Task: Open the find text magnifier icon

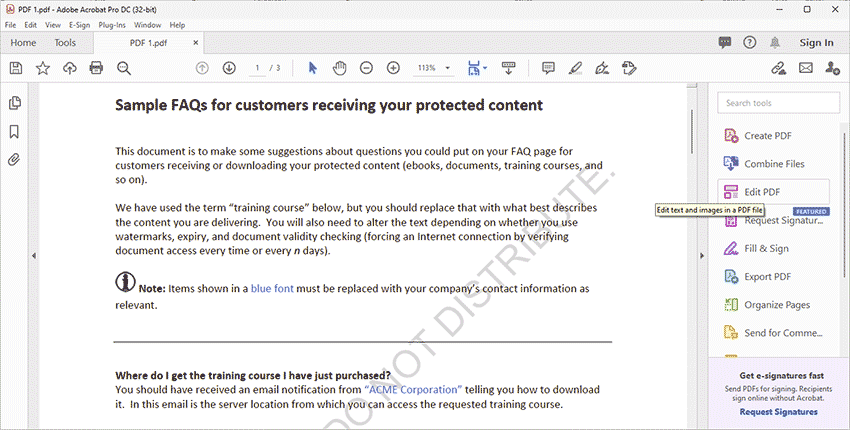Action: pos(124,68)
